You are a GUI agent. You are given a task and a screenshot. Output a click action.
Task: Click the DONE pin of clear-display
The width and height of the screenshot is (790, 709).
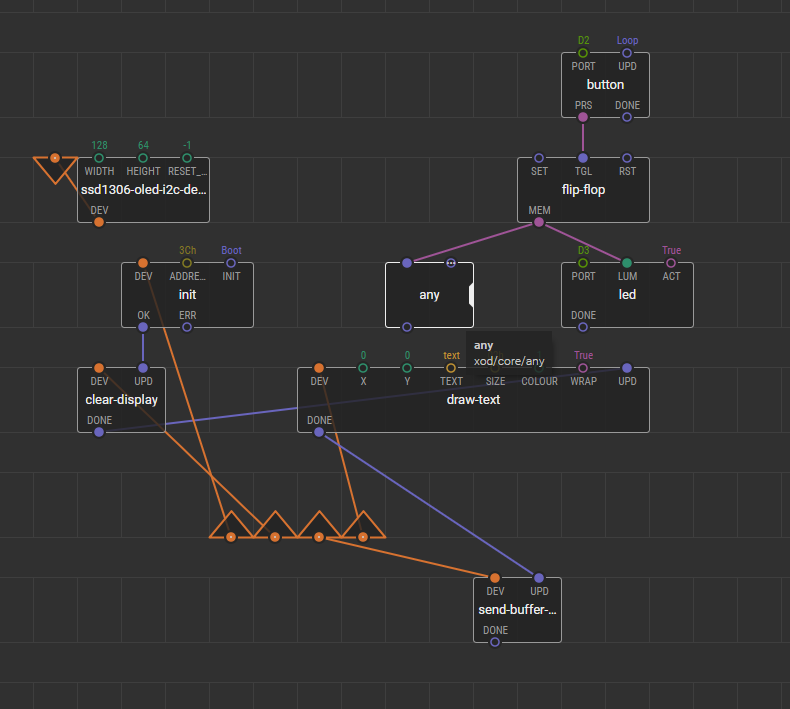(x=99, y=432)
